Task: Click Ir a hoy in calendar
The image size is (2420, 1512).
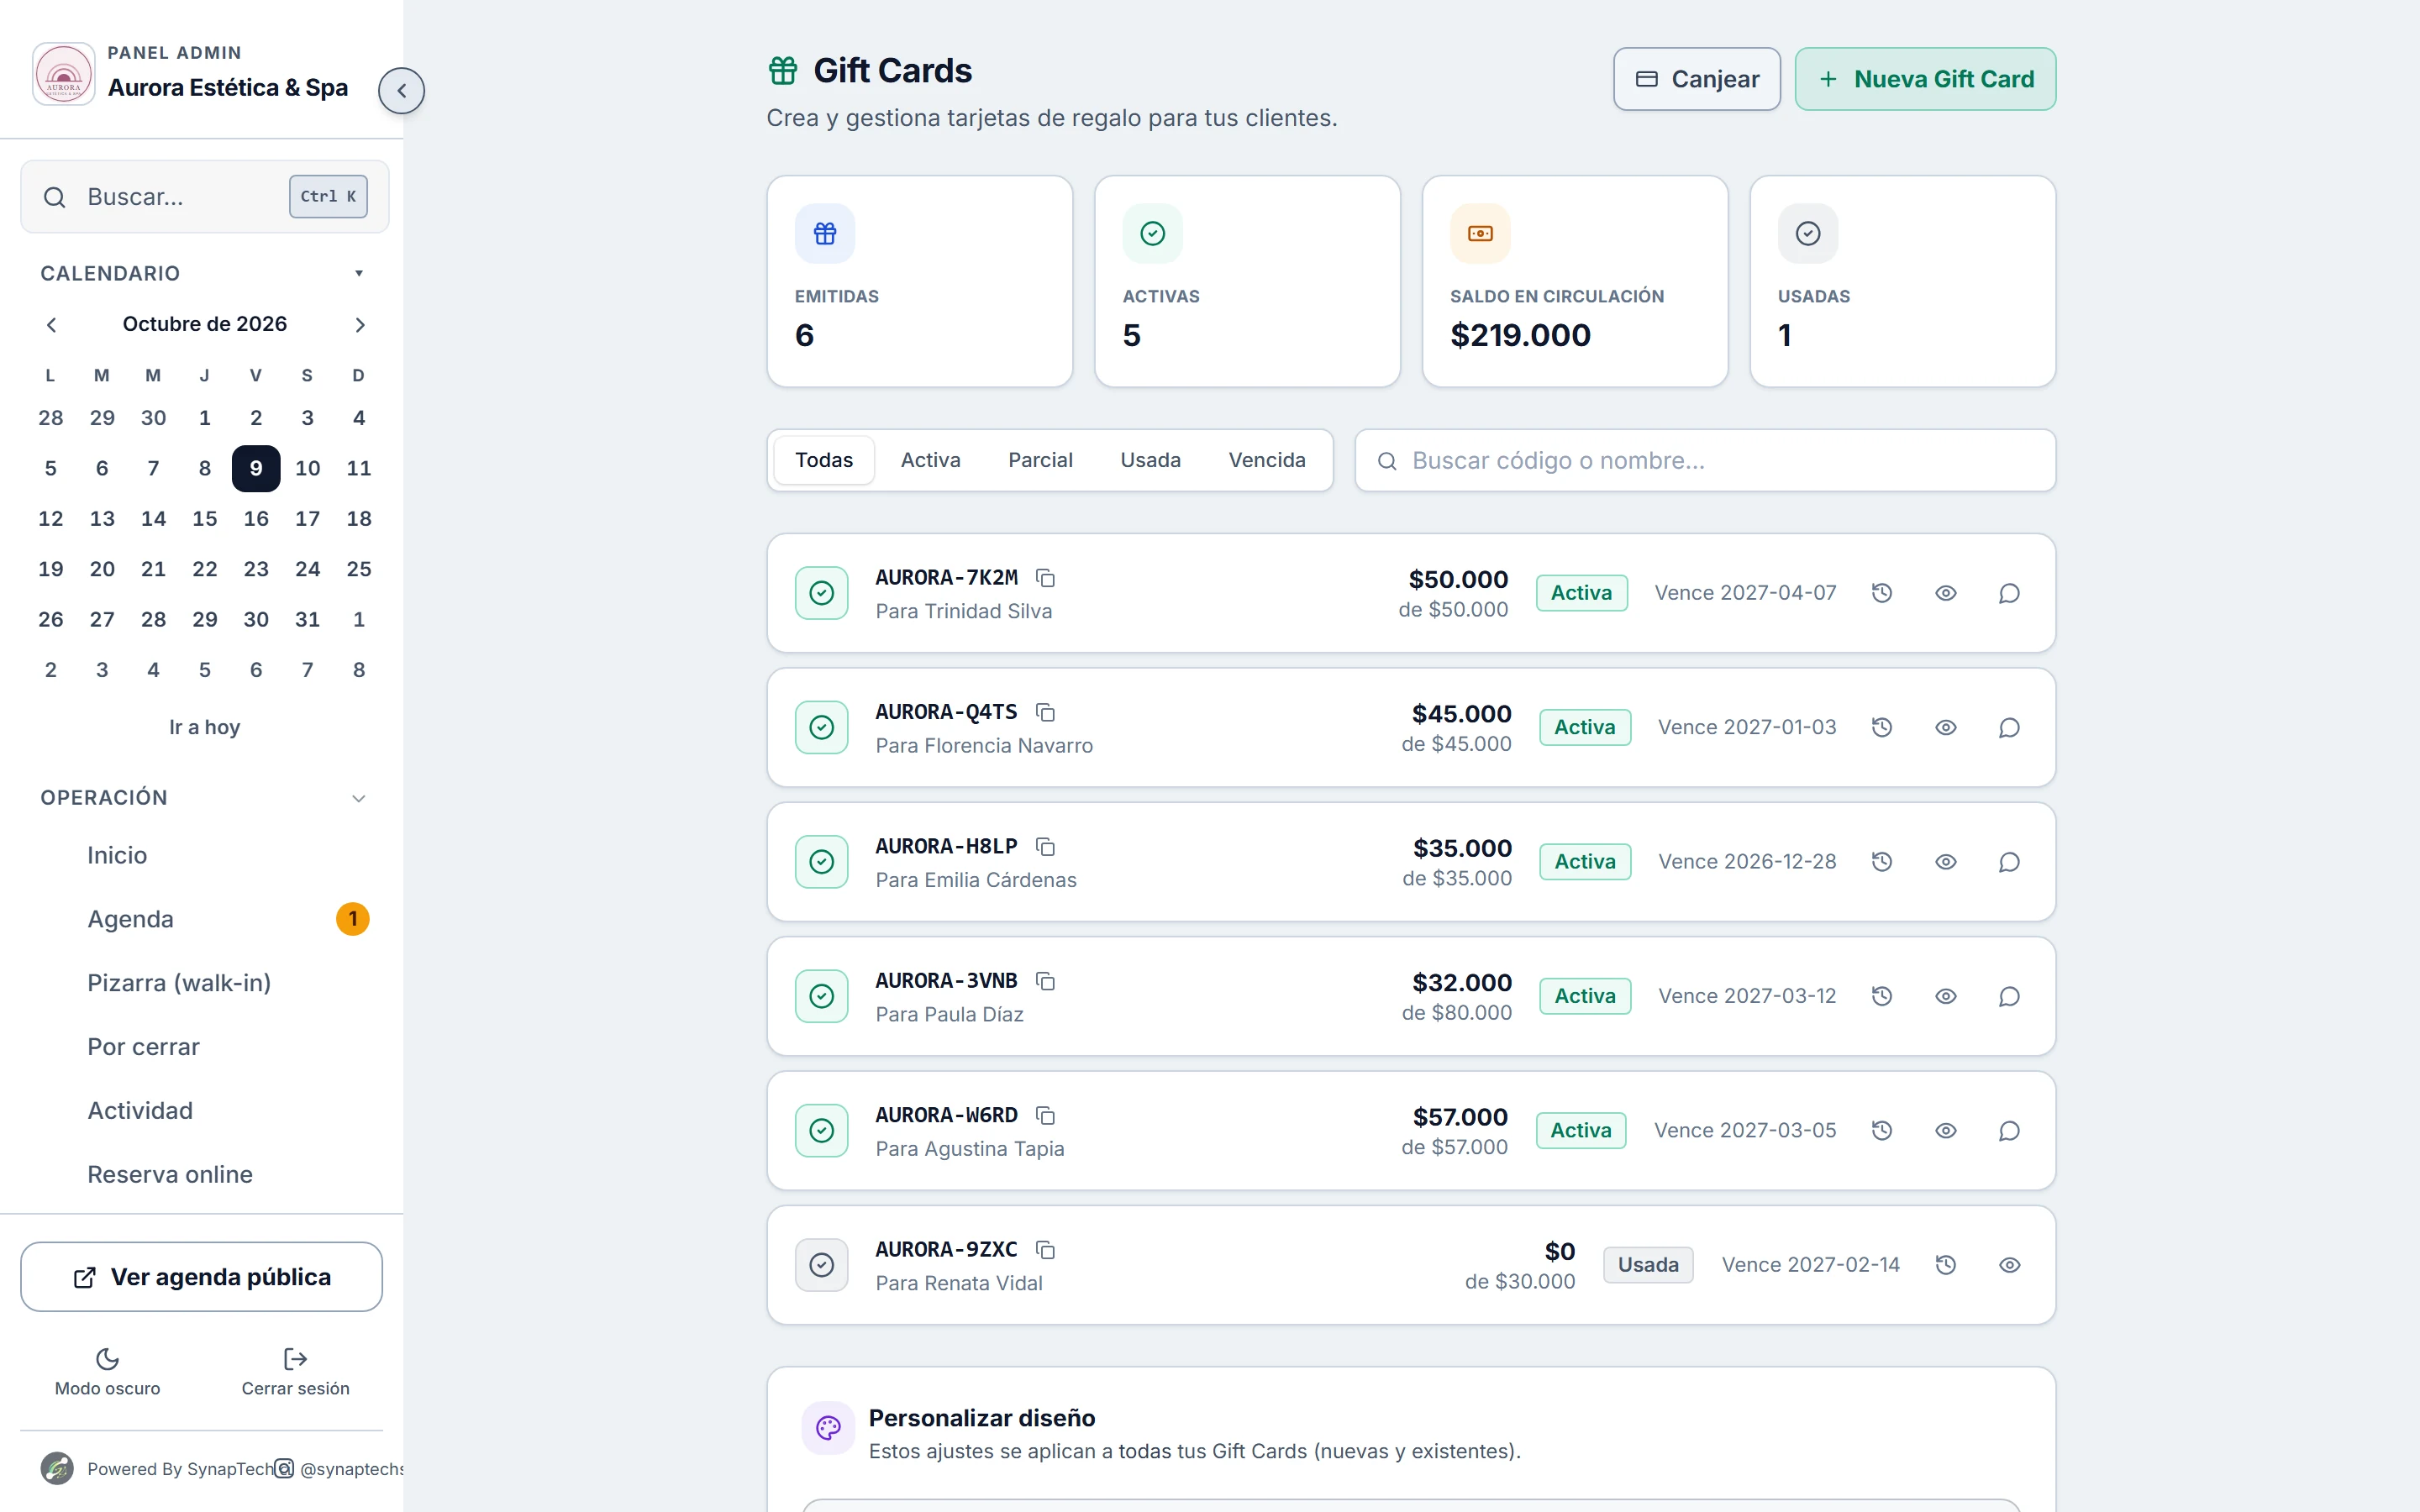Action: (x=204, y=727)
